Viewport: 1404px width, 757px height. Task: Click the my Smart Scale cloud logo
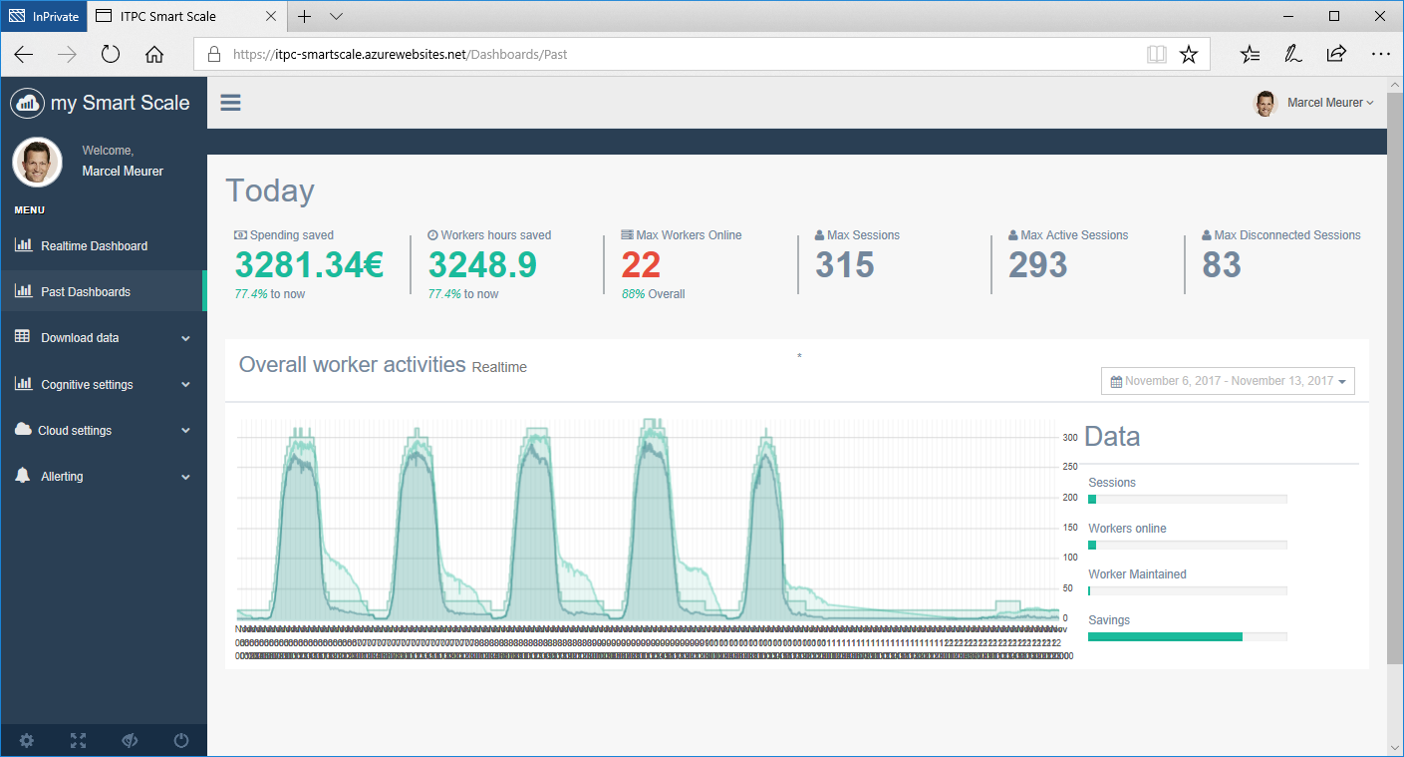click(27, 103)
